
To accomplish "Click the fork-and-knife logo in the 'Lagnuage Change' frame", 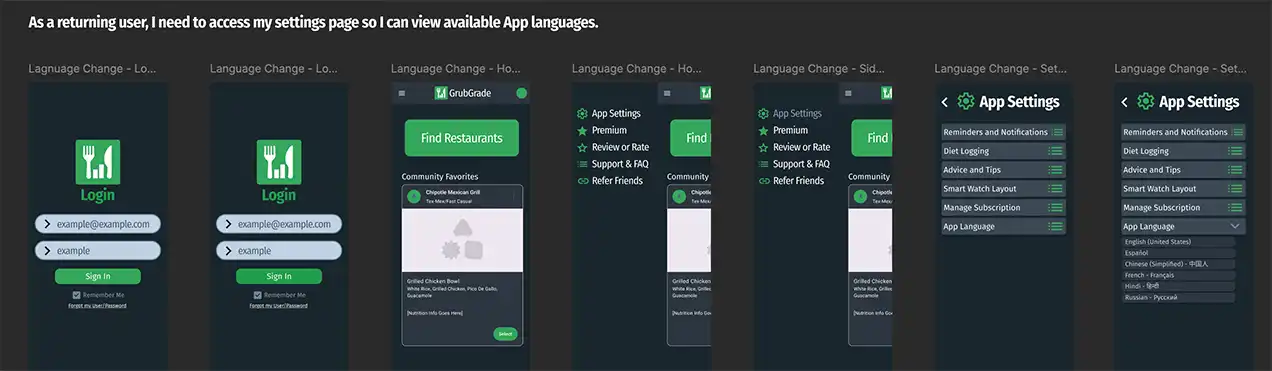I will tap(97, 162).
